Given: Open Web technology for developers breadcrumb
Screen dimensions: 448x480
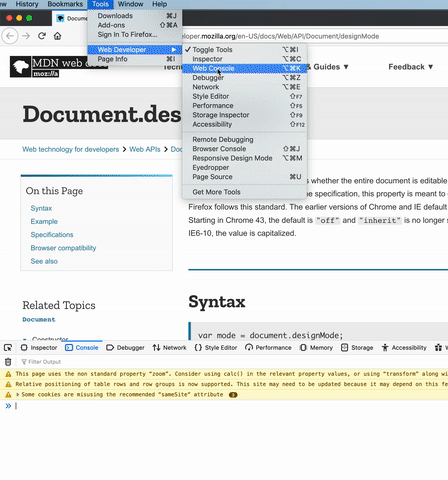Looking at the screenshot, I should click(70, 149).
